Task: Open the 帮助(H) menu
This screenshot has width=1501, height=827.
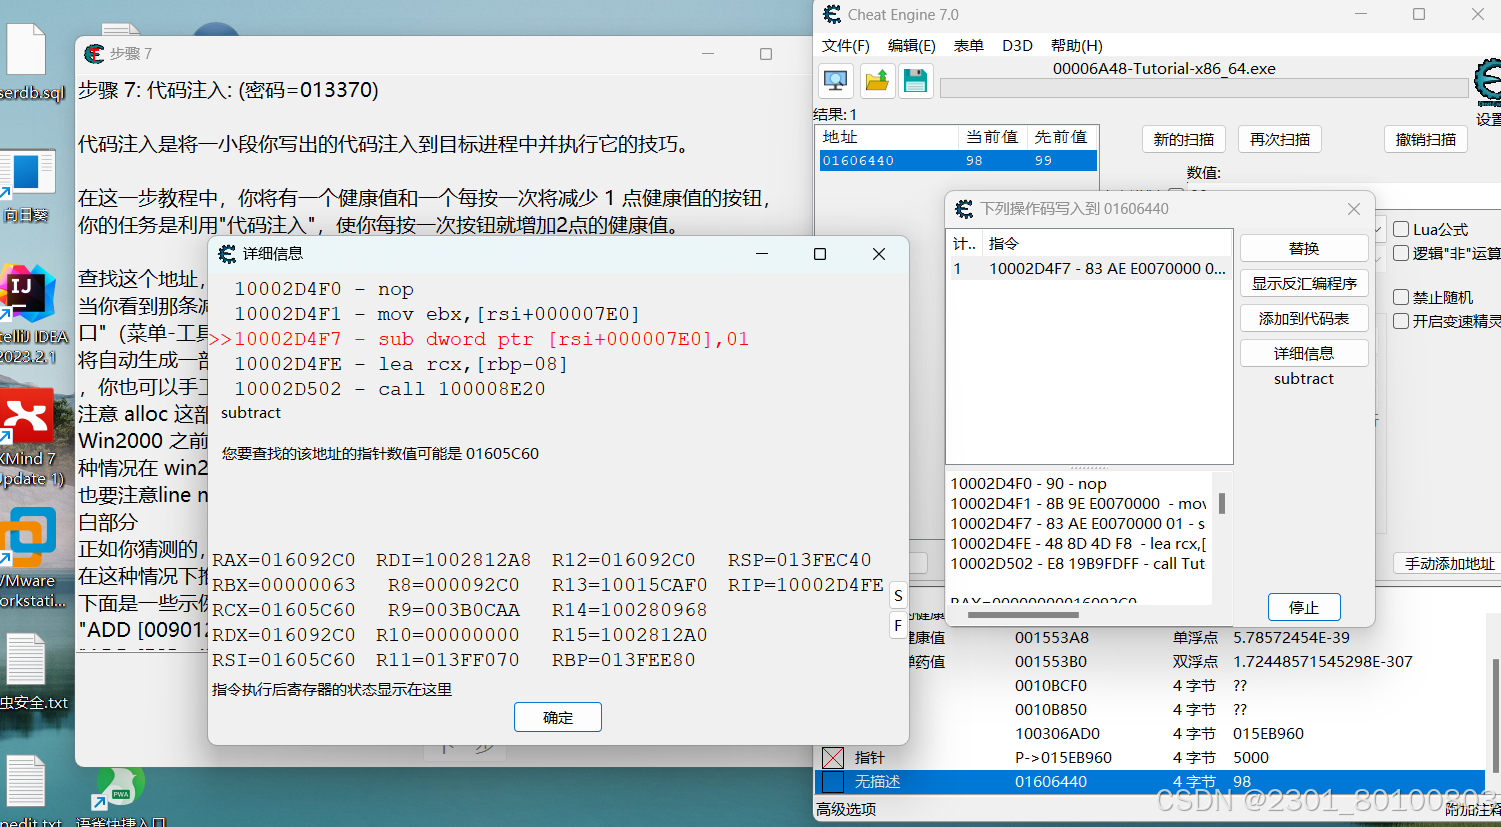Action: (x=1077, y=45)
